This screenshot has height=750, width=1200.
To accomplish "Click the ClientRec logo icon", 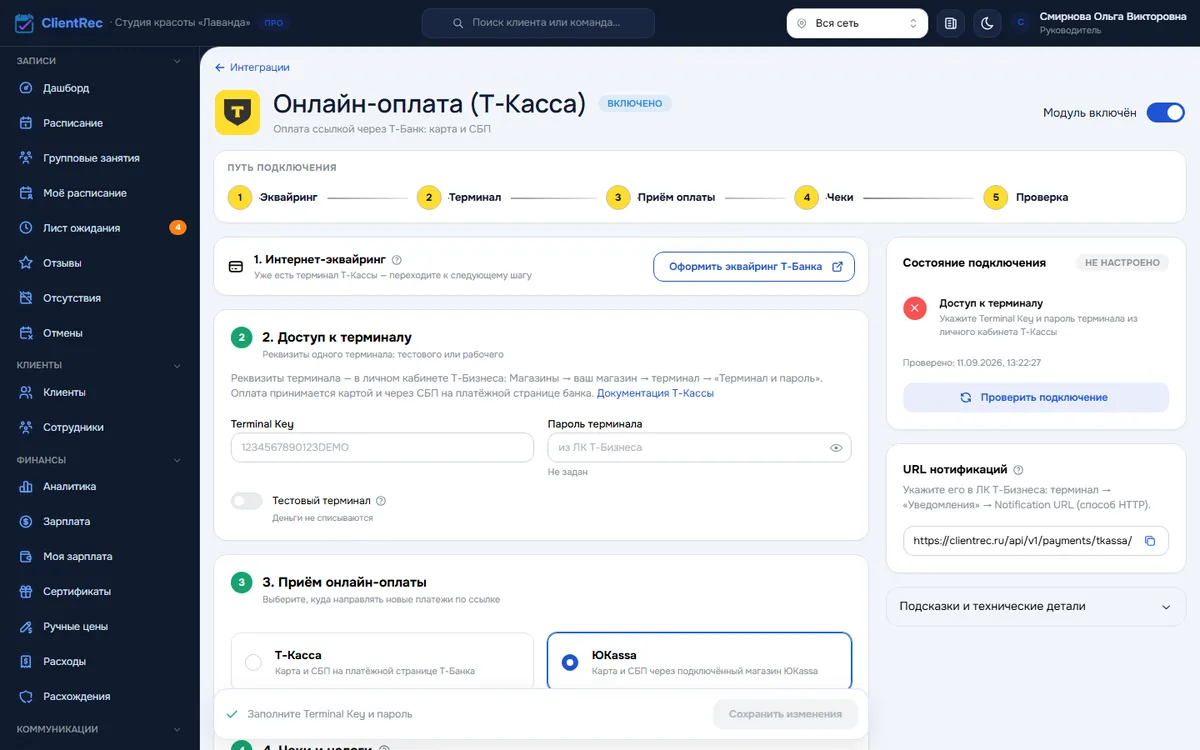I will pyautogui.click(x=24, y=23).
